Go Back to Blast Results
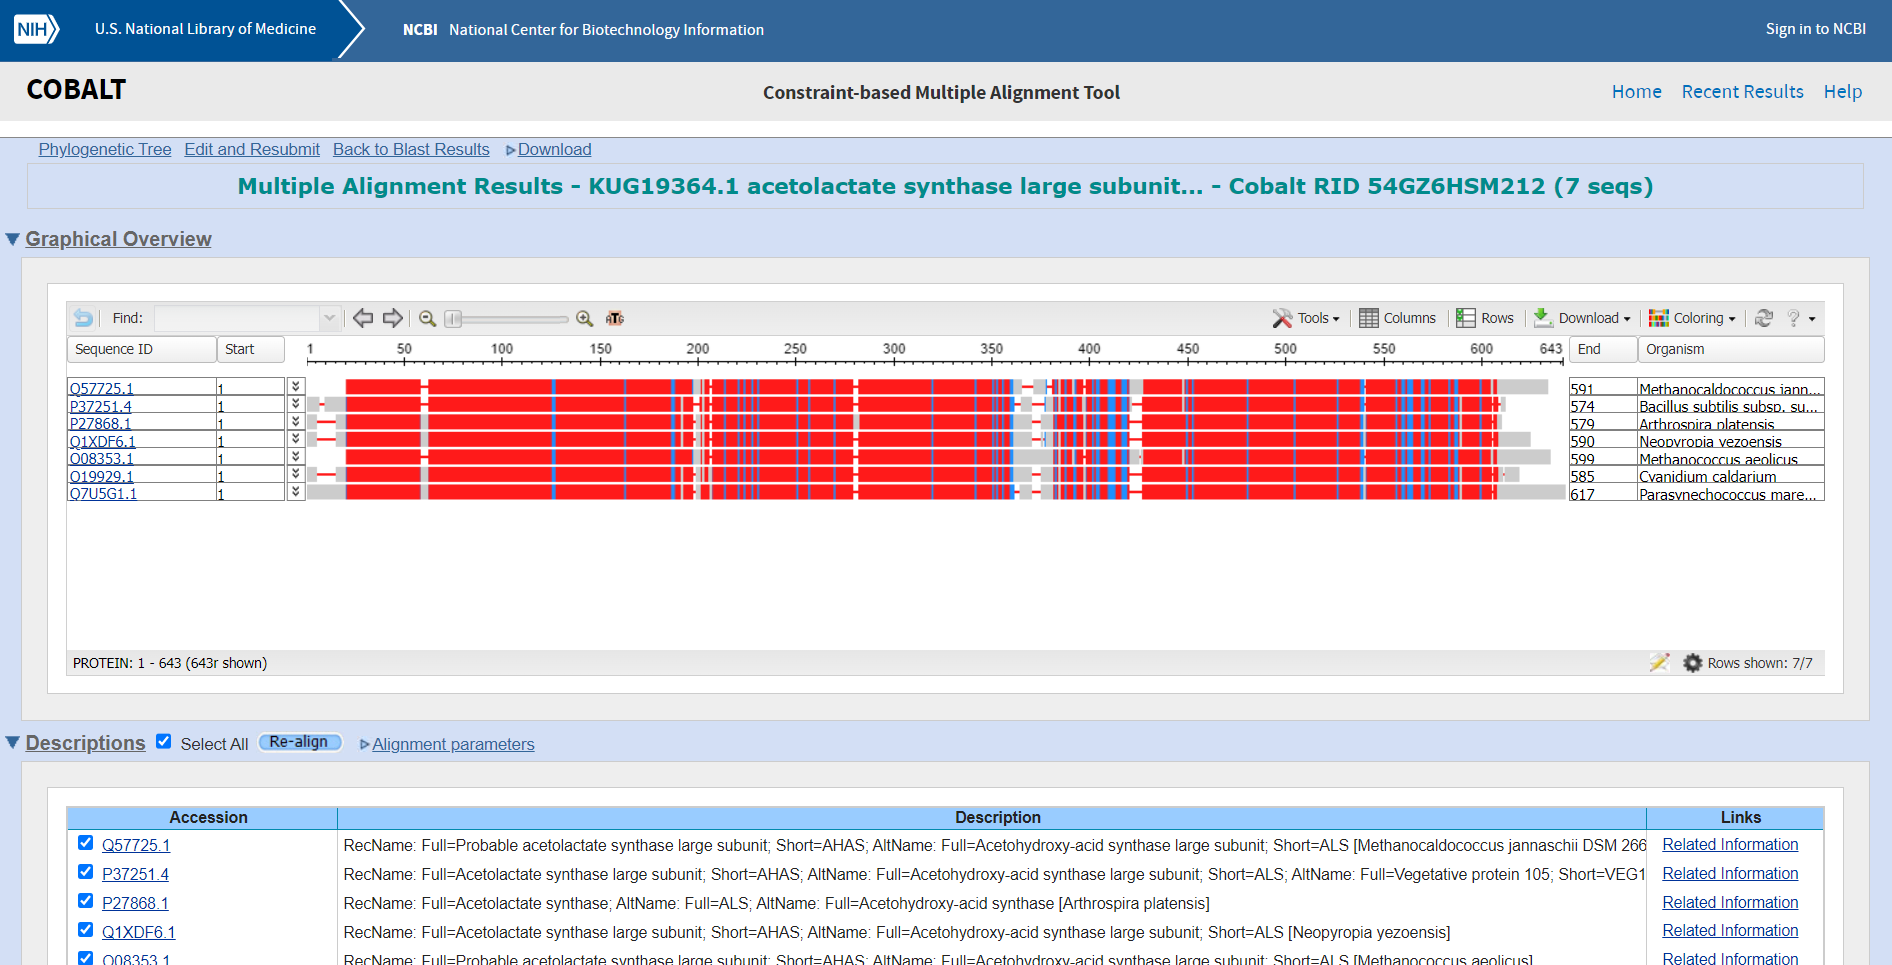Image resolution: width=1892 pixels, height=965 pixels. tap(411, 149)
